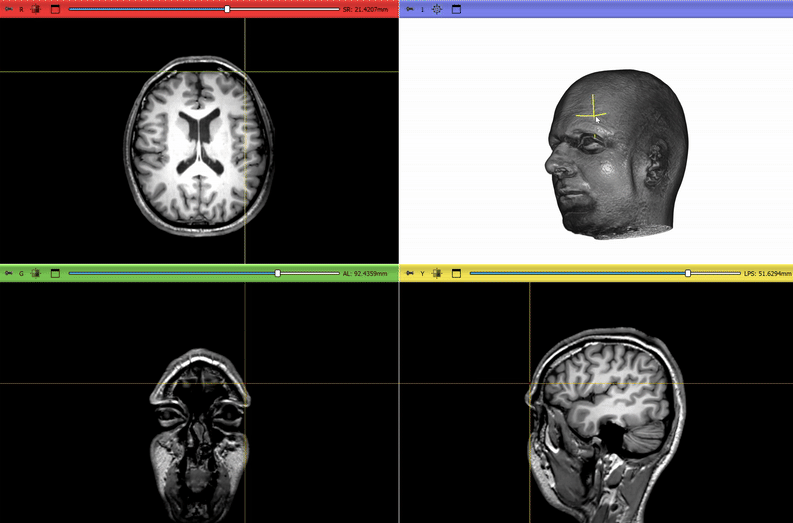The height and width of the screenshot is (523, 793).
Task: Click the 1 view label in 3D bar
Action: pyautogui.click(x=422, y=9)
